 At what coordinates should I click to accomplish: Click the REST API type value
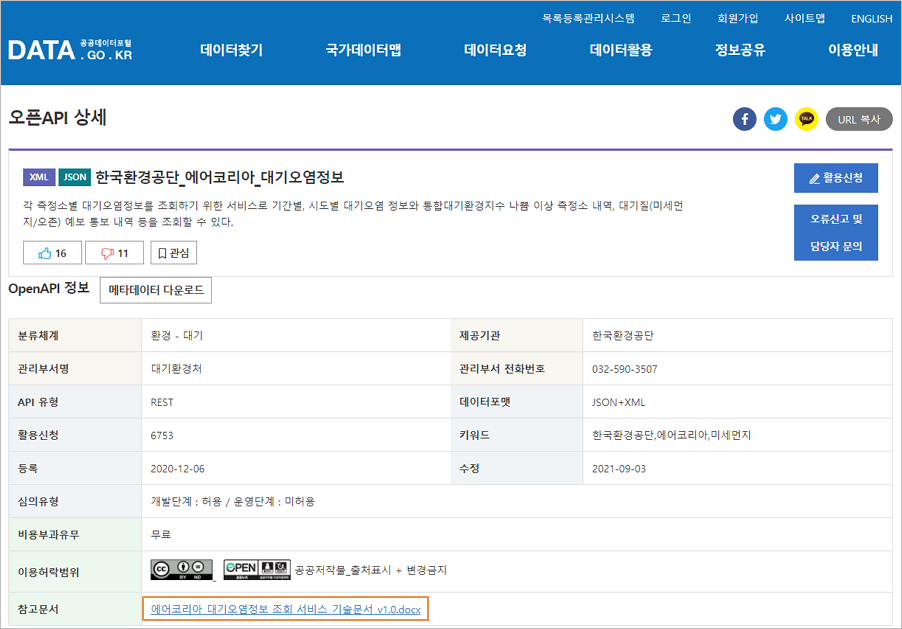(162, 402)
